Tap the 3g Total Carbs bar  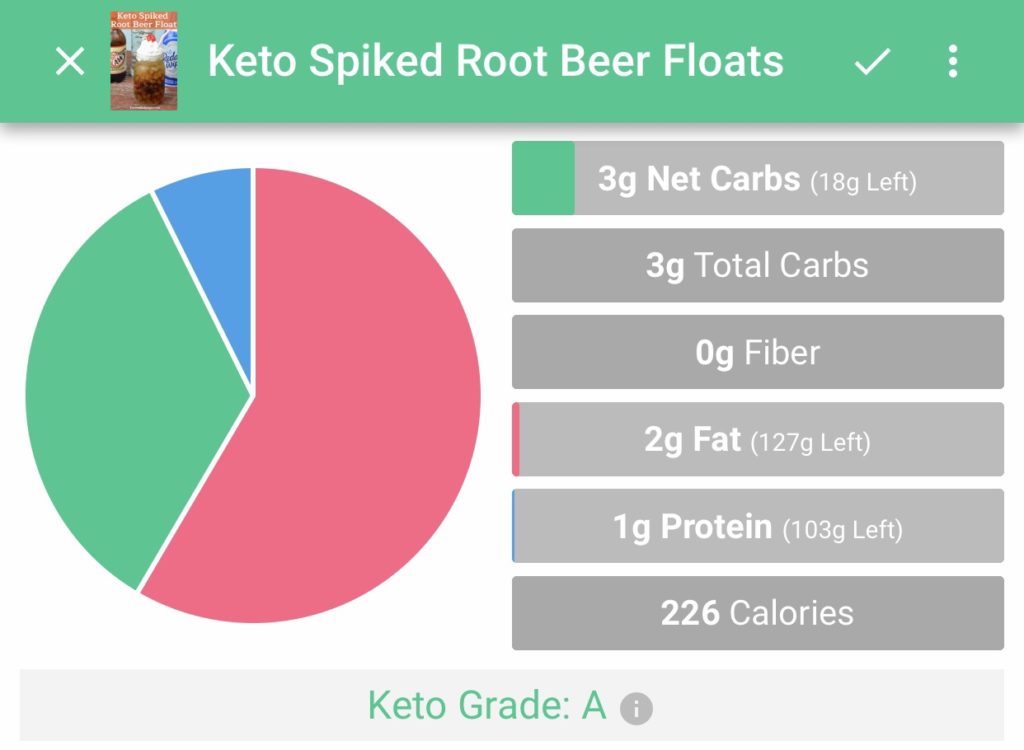pyautogui.click(x=757, y=265)
